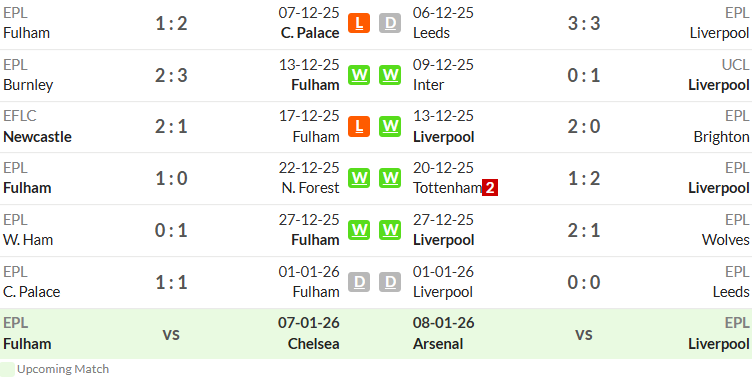Screen dimensions: 752x390
Task: Click the W. Ham 0:1 Fulham score
Action: click(171, 230)
